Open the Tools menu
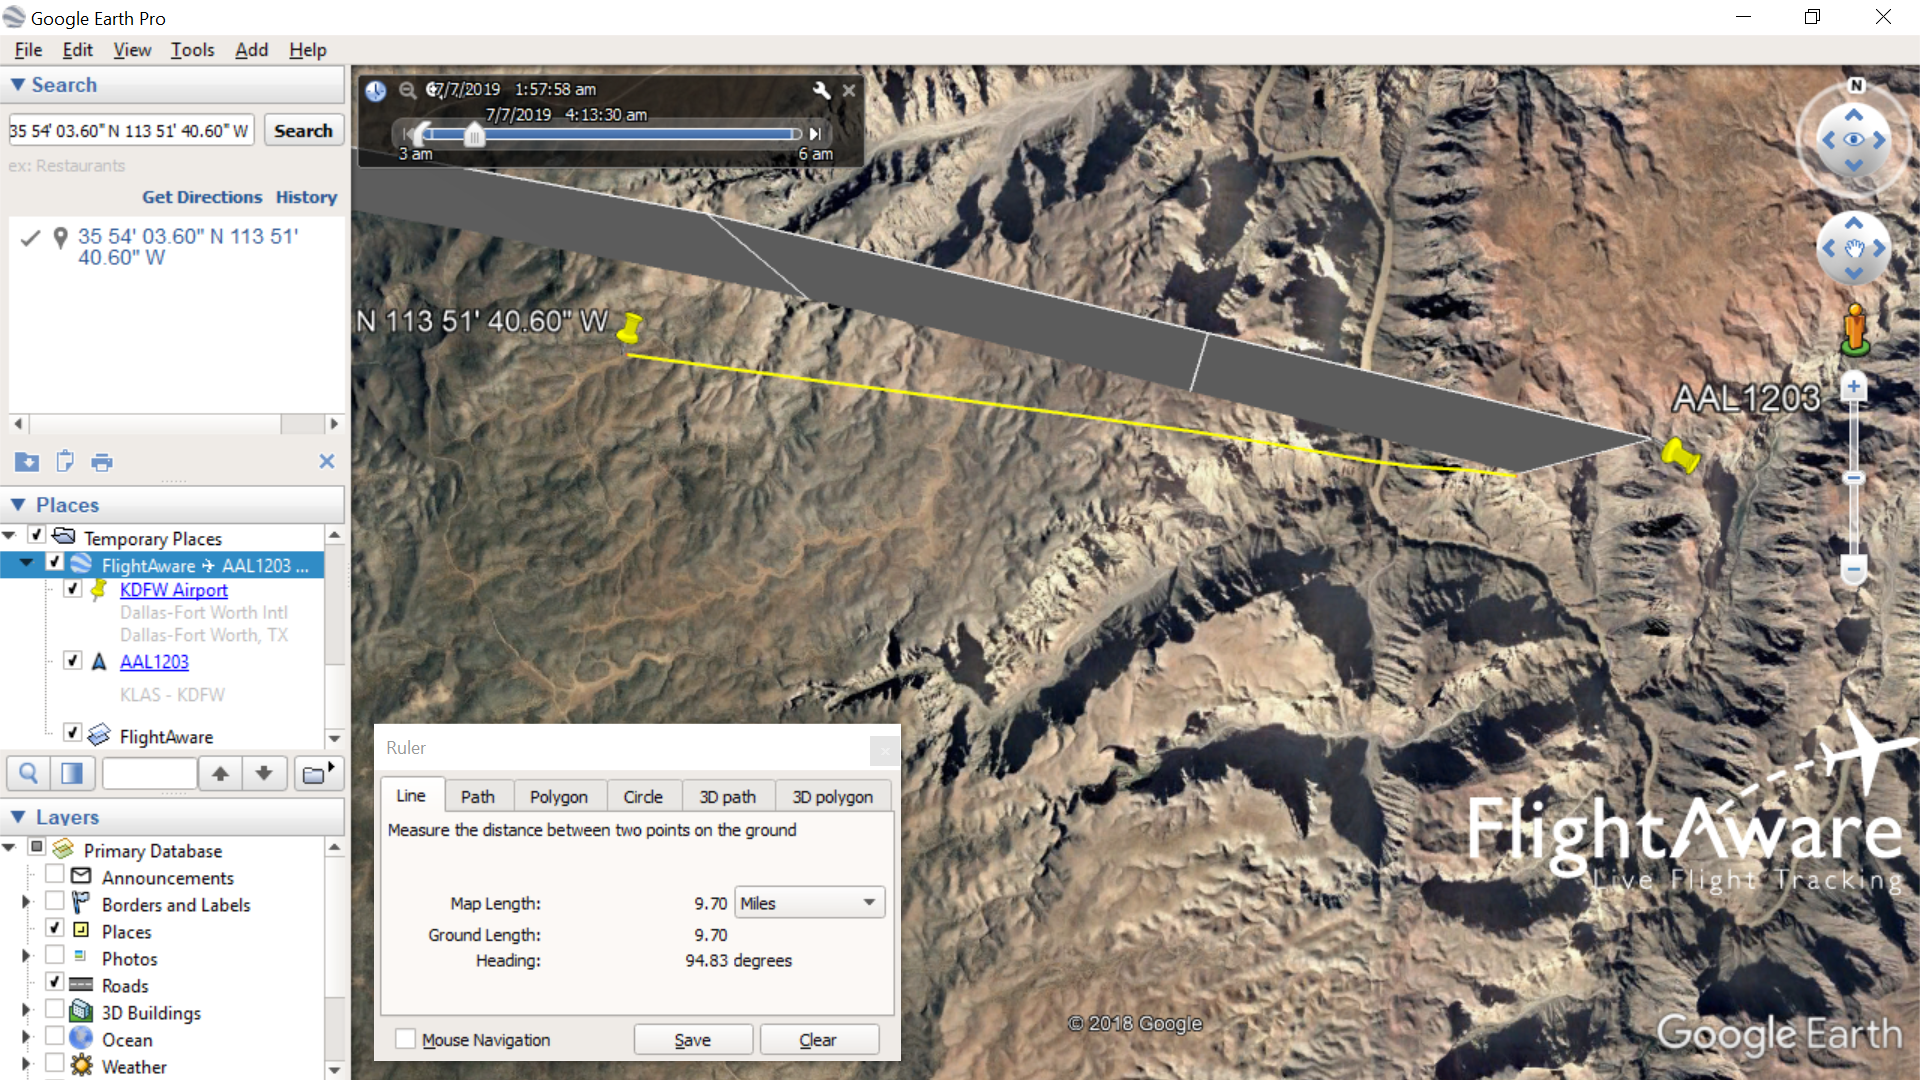 click(x=192, y=50)
